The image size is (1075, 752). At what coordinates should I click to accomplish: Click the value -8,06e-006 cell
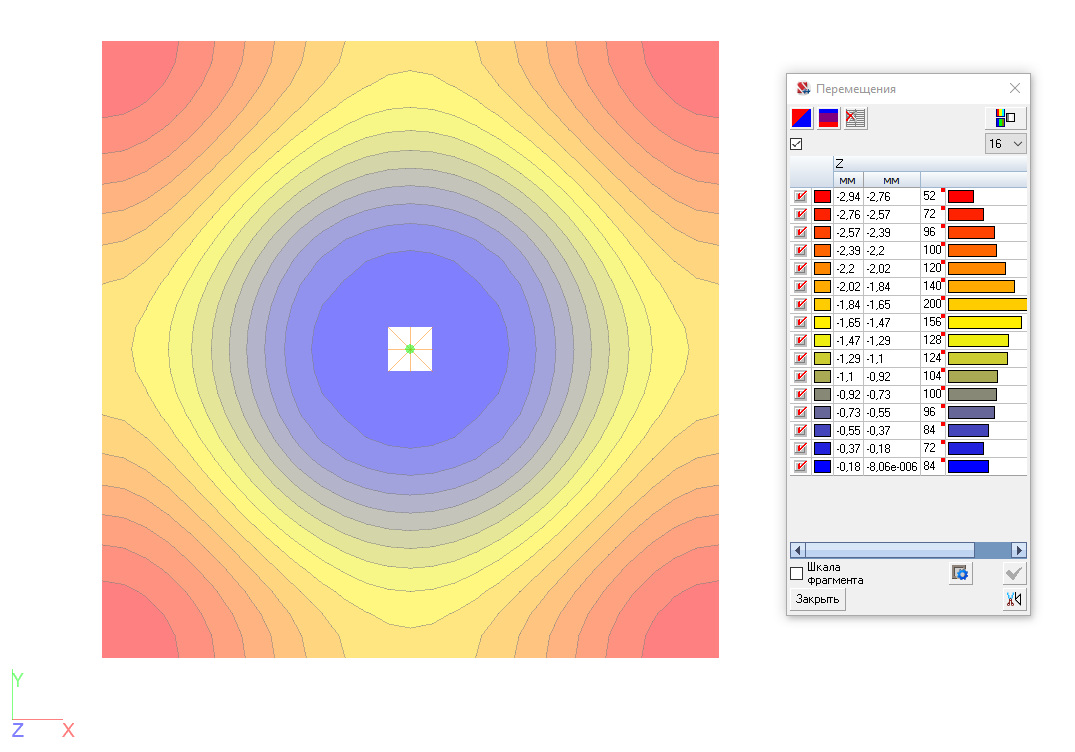click(x=891, y=467)
